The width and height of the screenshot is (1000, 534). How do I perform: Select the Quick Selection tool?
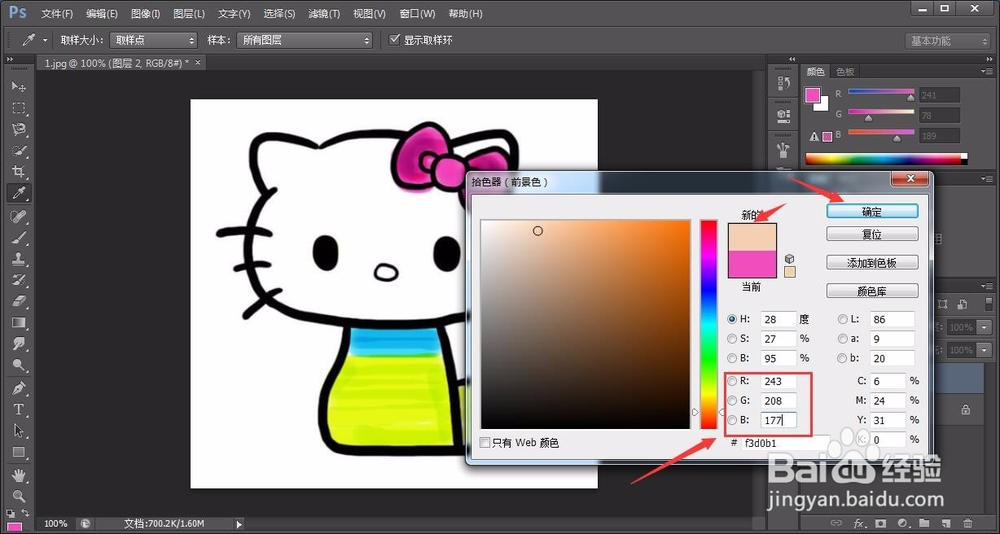pos(18,151)
